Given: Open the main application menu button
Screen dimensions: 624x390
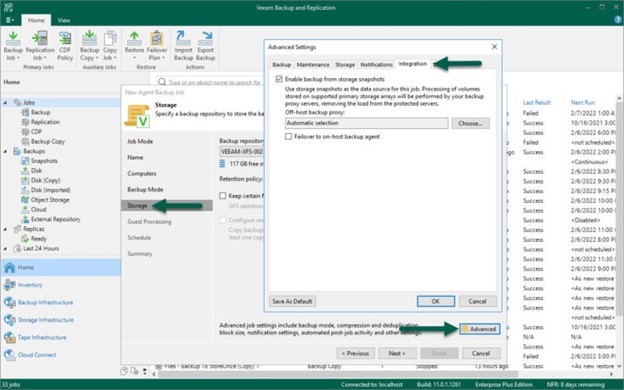Looking at the screenshot, I should [x=10, y=20].
